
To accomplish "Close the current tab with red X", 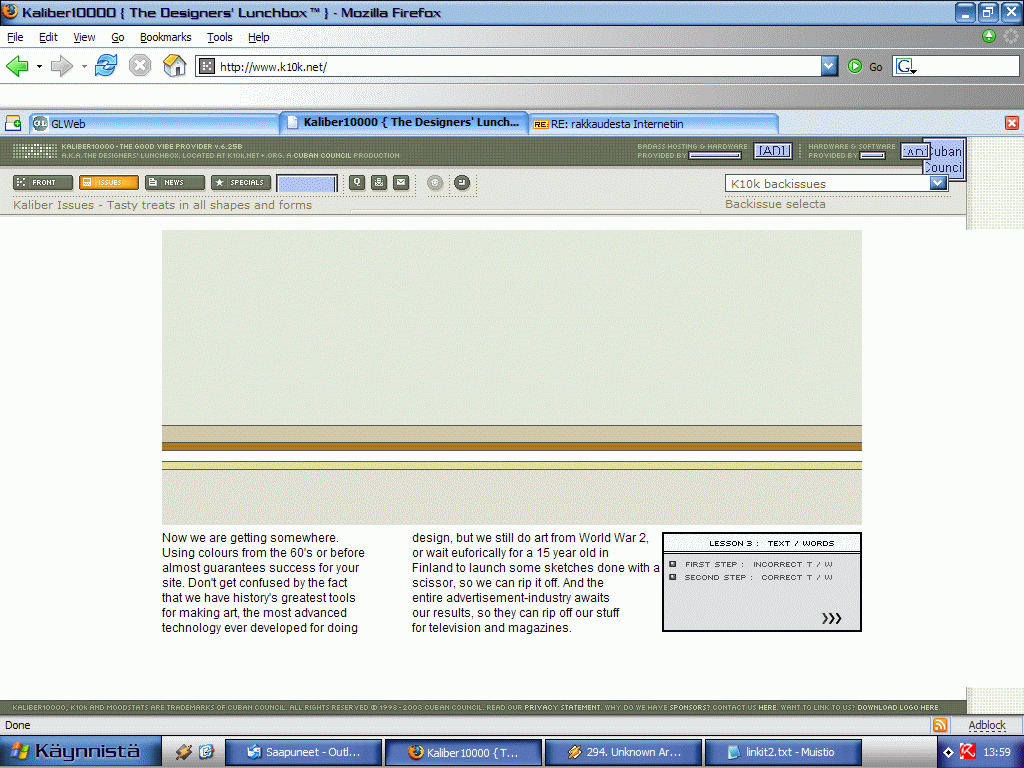I will point(1012,123).
